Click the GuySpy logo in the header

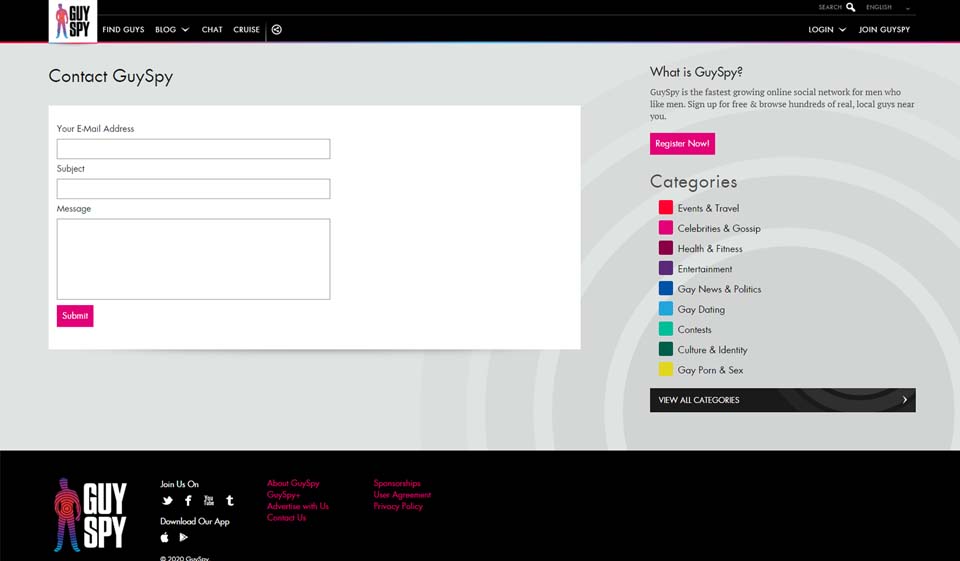coord(73,21)
